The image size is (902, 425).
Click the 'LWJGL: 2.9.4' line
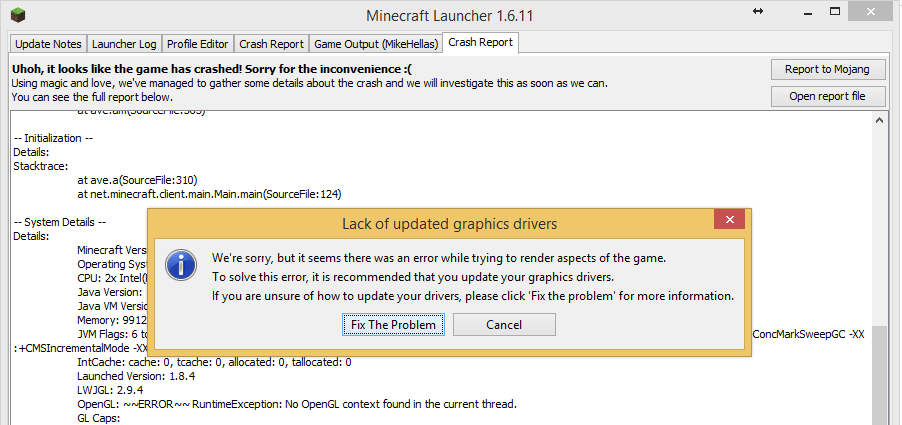110,390
